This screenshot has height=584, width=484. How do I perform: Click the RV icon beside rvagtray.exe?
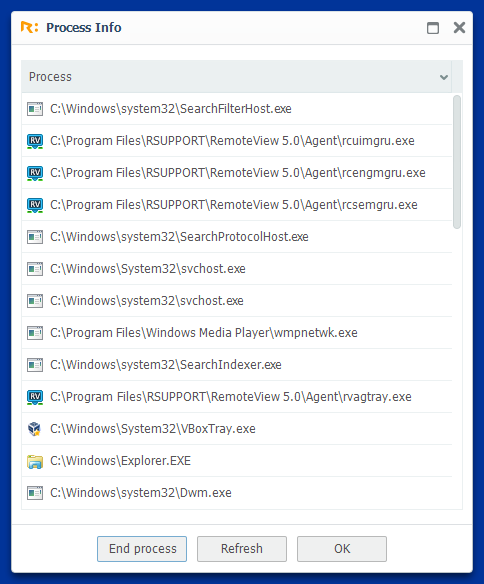click(35, 397)
